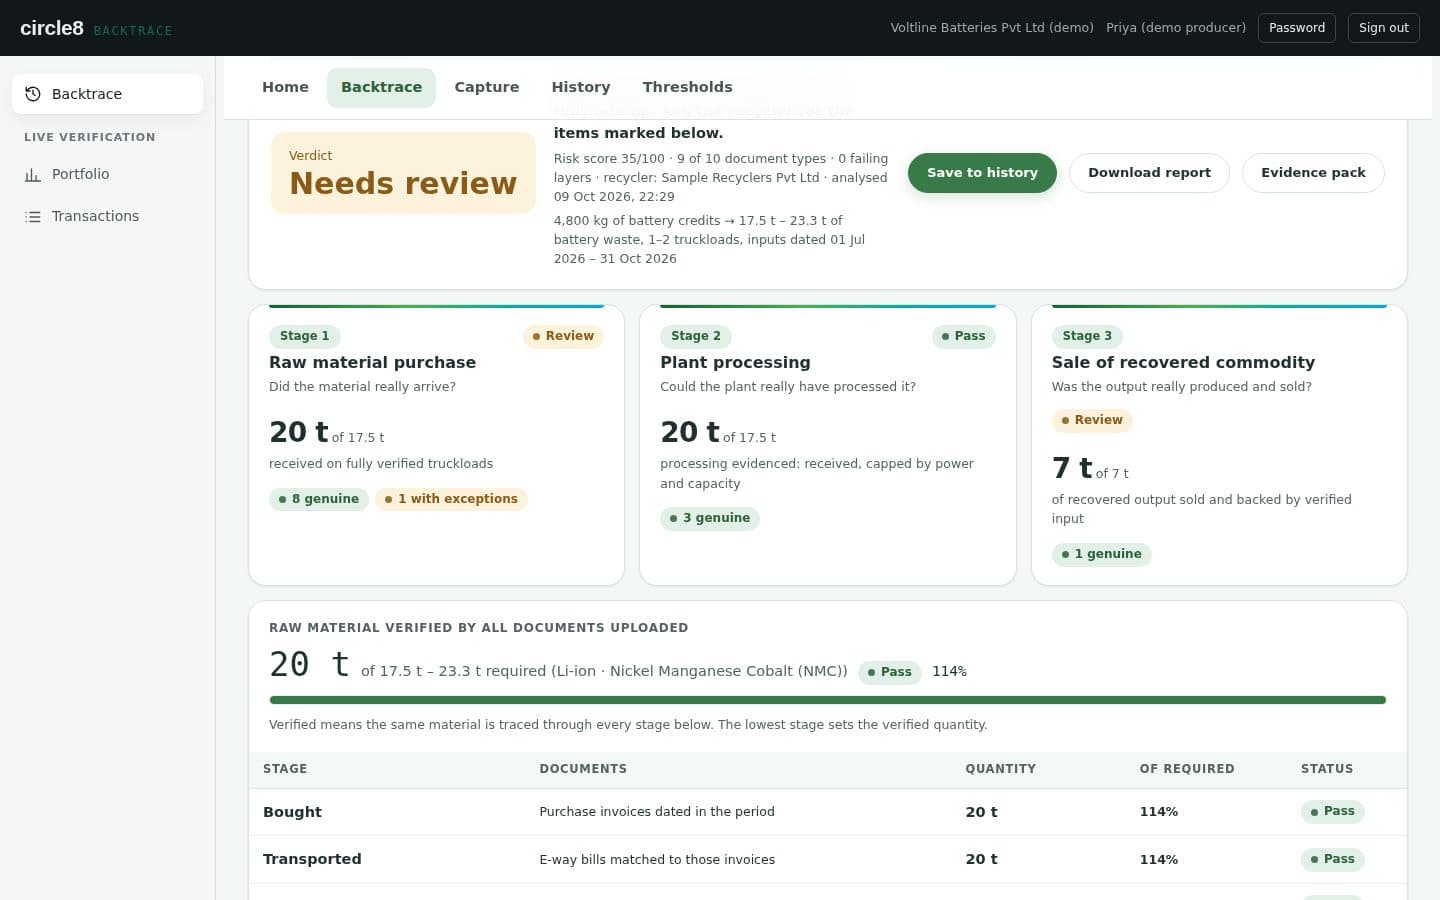Open Transactions in the sidebar

(107, 216)
